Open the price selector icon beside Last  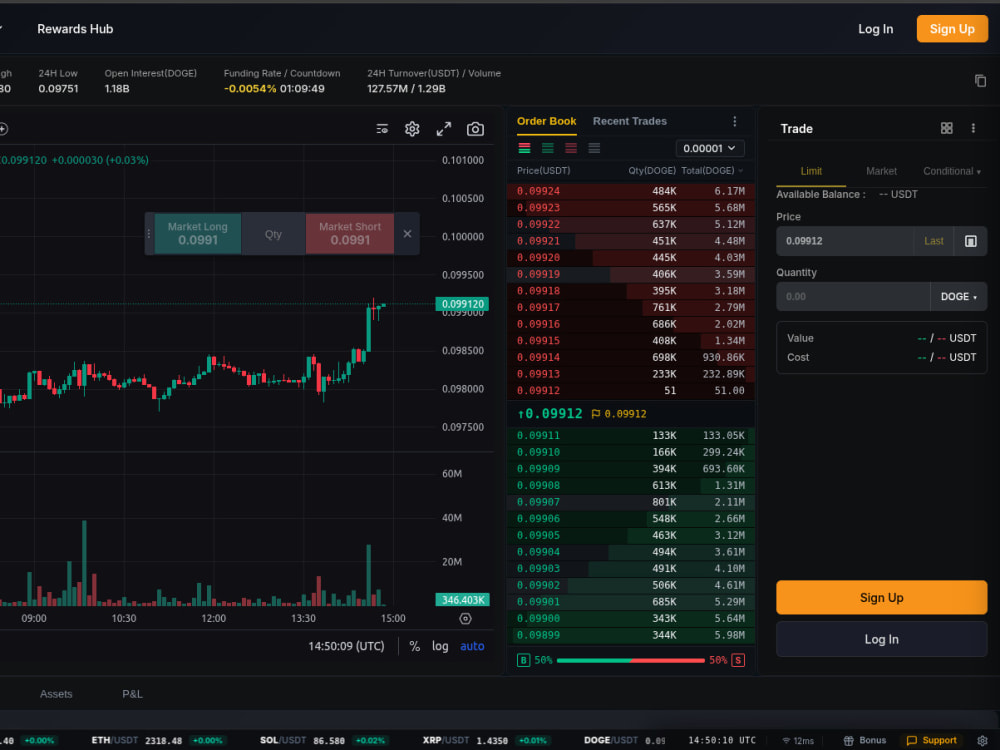pos(971,241)
